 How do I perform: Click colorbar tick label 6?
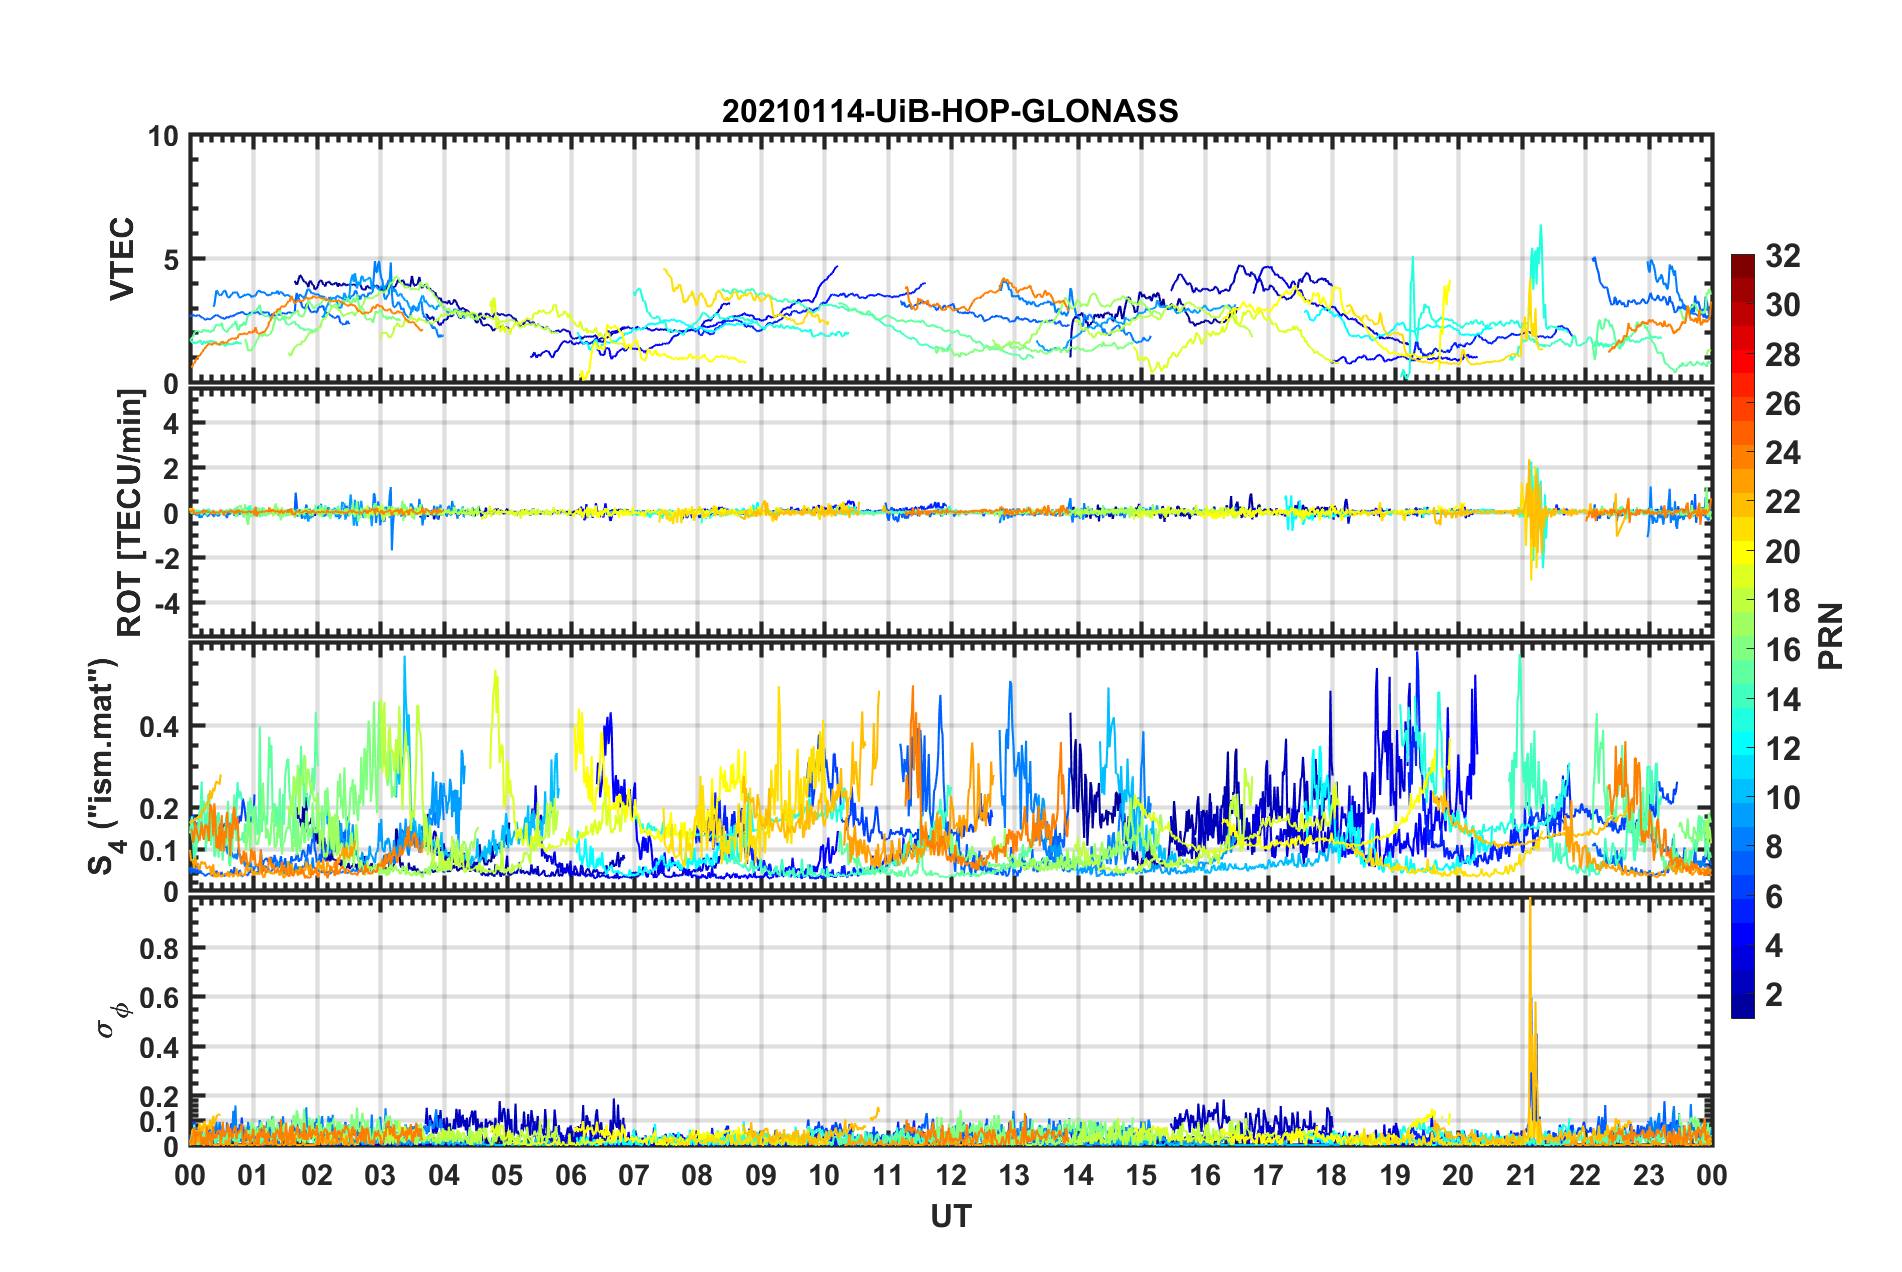[1774, 897]
